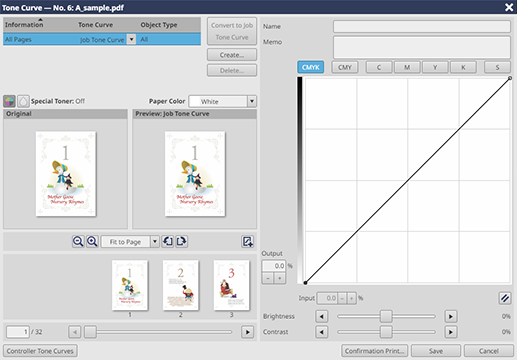Click the CMYK color toner icon
The height and width of the screenshot is (360, 517).
click(9, 101)
